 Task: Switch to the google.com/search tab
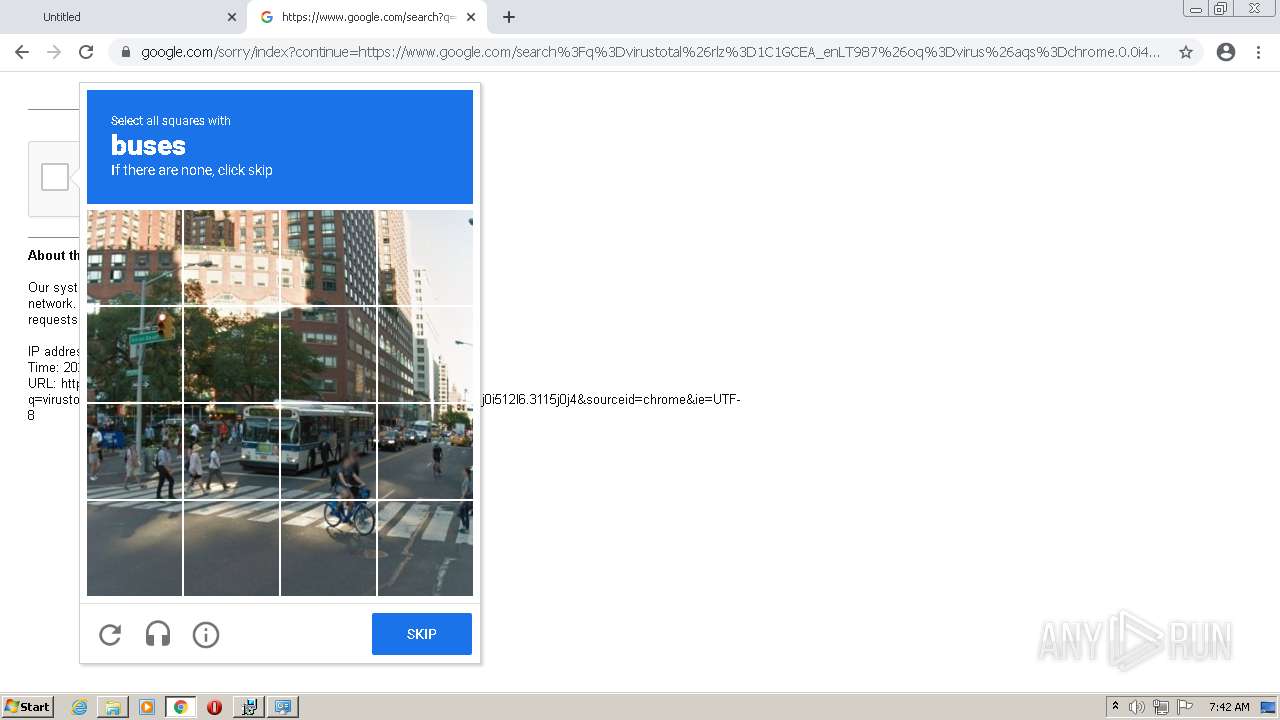click(367, 17)
